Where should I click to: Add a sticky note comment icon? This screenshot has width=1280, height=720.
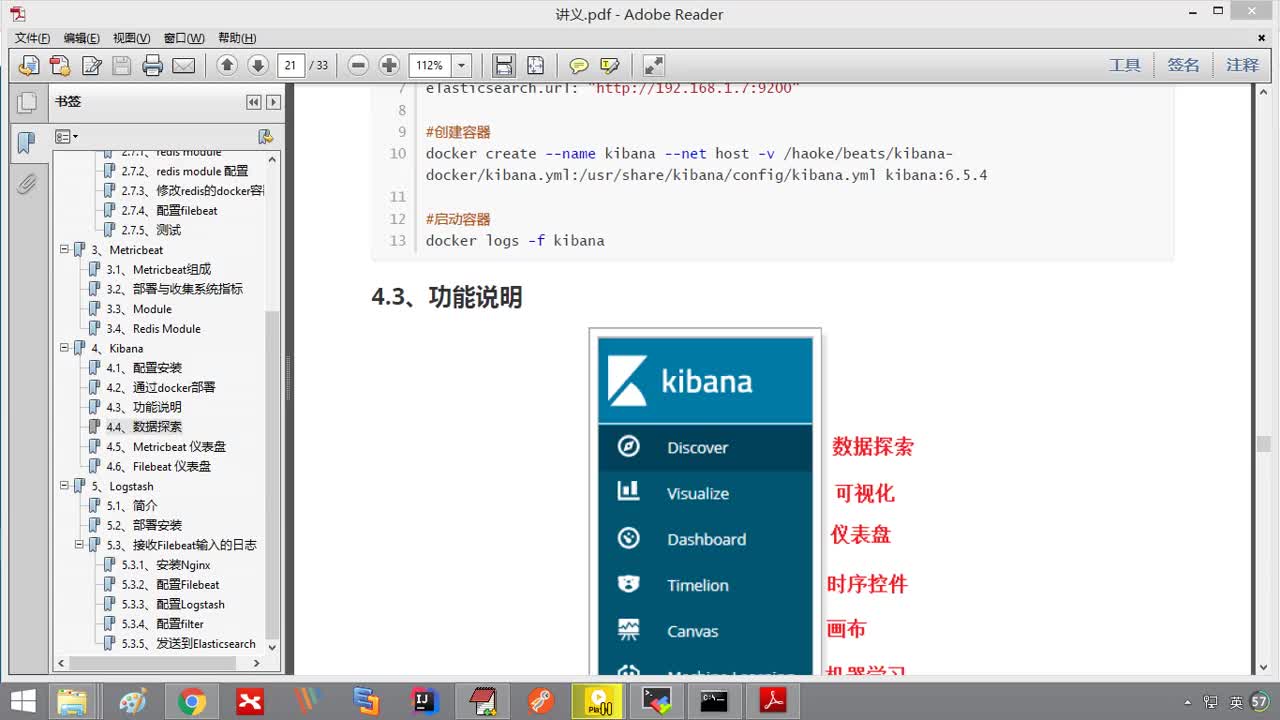point(579,66)
